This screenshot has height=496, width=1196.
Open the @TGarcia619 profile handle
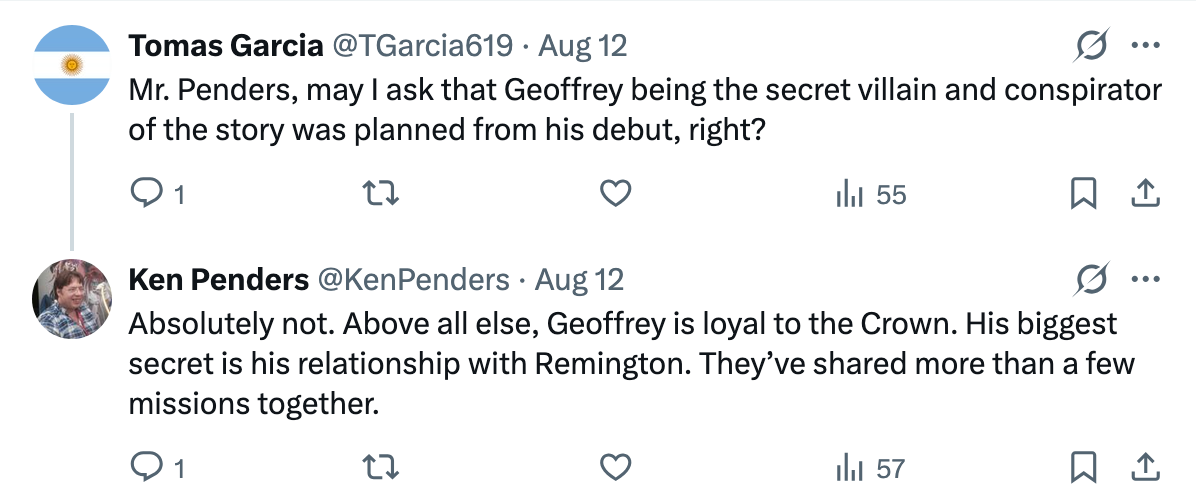pos(421,47)
